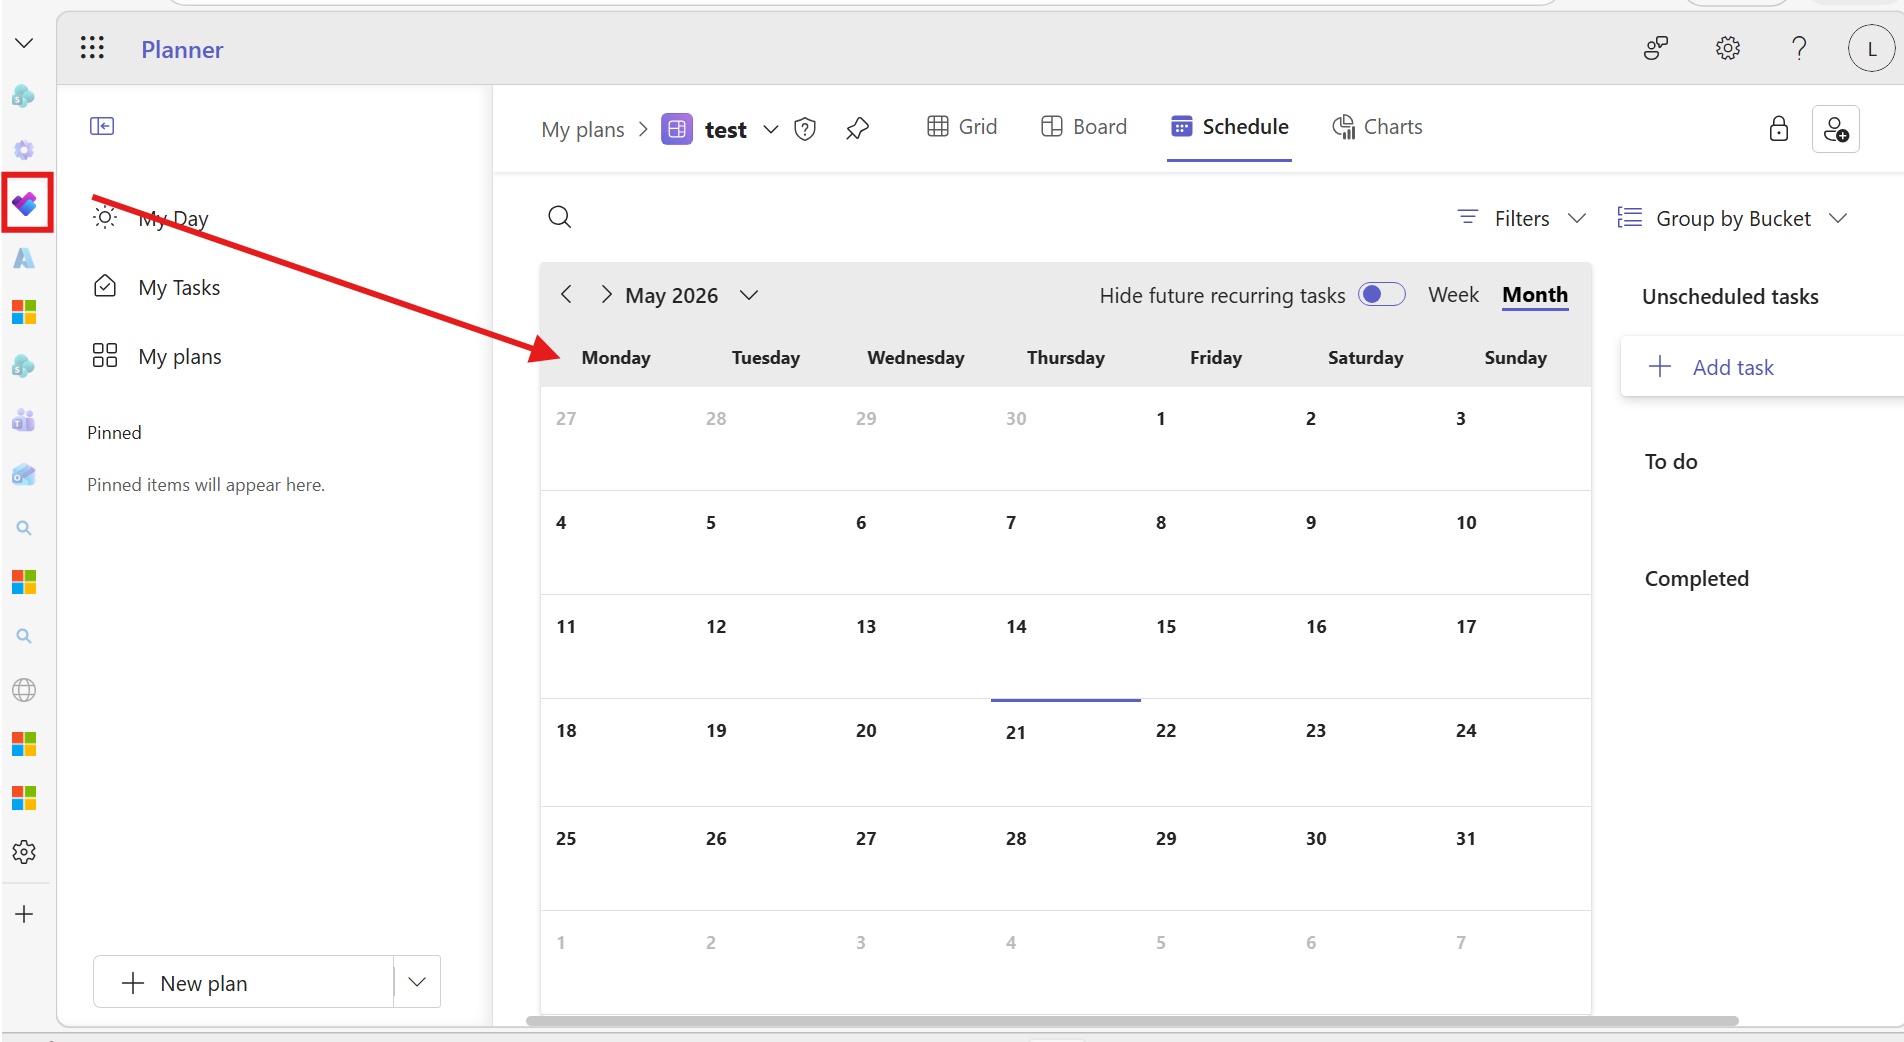The image size is (1904, 1042).
Task: Click the top-bar settings gear next to help
Action: (x=1728, y=48)
